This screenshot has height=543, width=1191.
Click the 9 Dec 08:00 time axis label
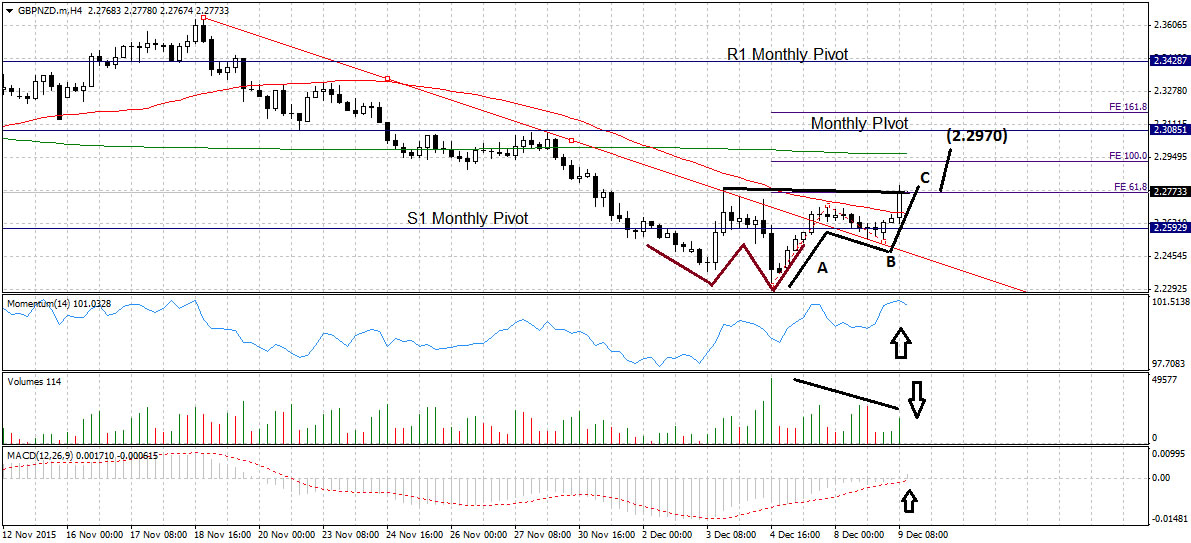(x=920, y=536)
